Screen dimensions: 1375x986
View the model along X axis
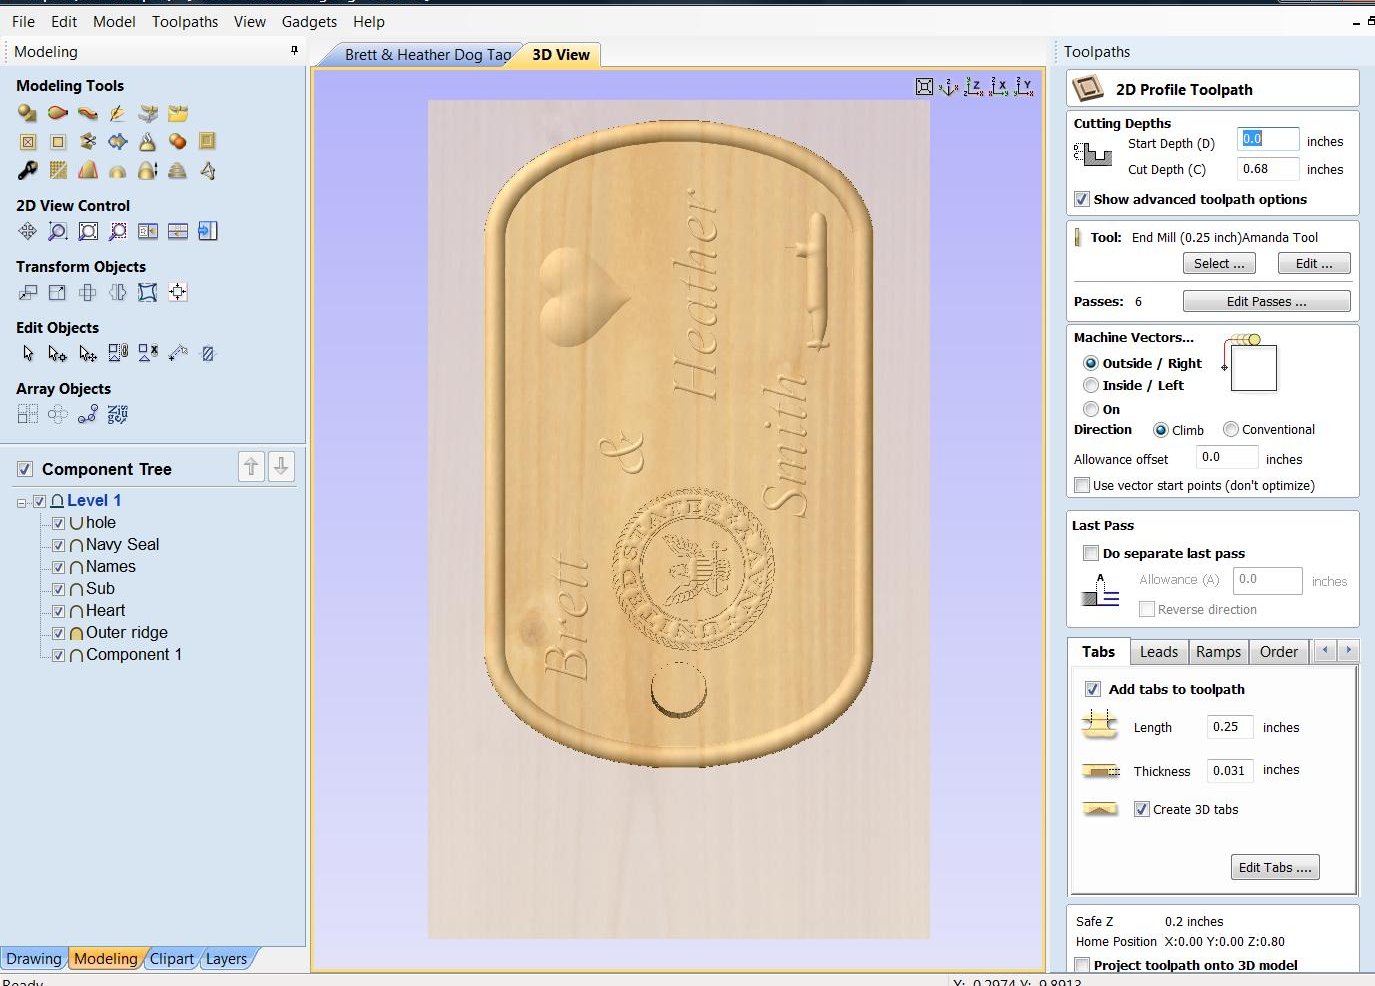coord(999,87)
